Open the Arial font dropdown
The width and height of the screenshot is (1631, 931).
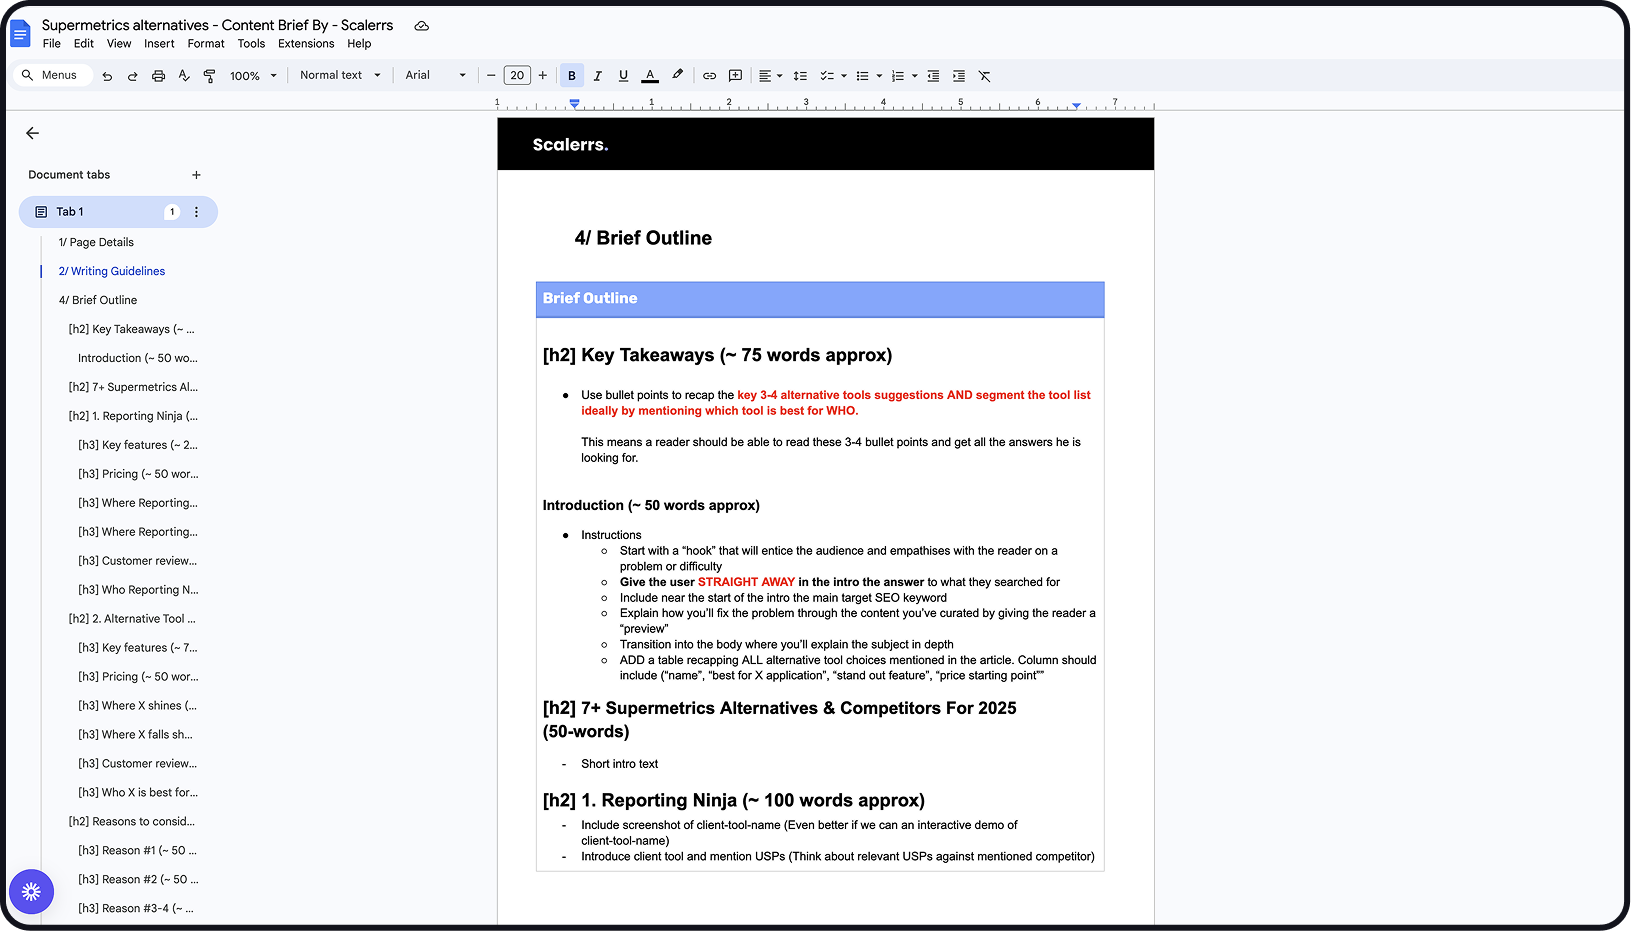pyautogui.click(x=436, y=76)
